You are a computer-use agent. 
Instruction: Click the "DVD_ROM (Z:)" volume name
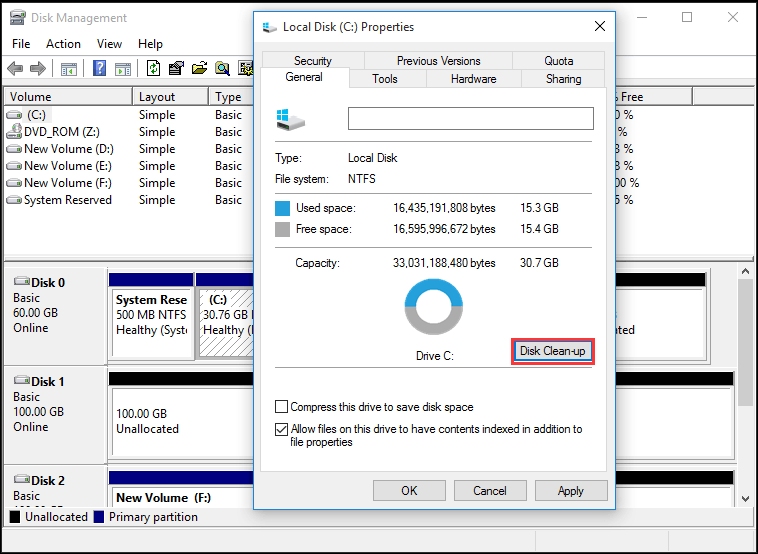[62, 132]
